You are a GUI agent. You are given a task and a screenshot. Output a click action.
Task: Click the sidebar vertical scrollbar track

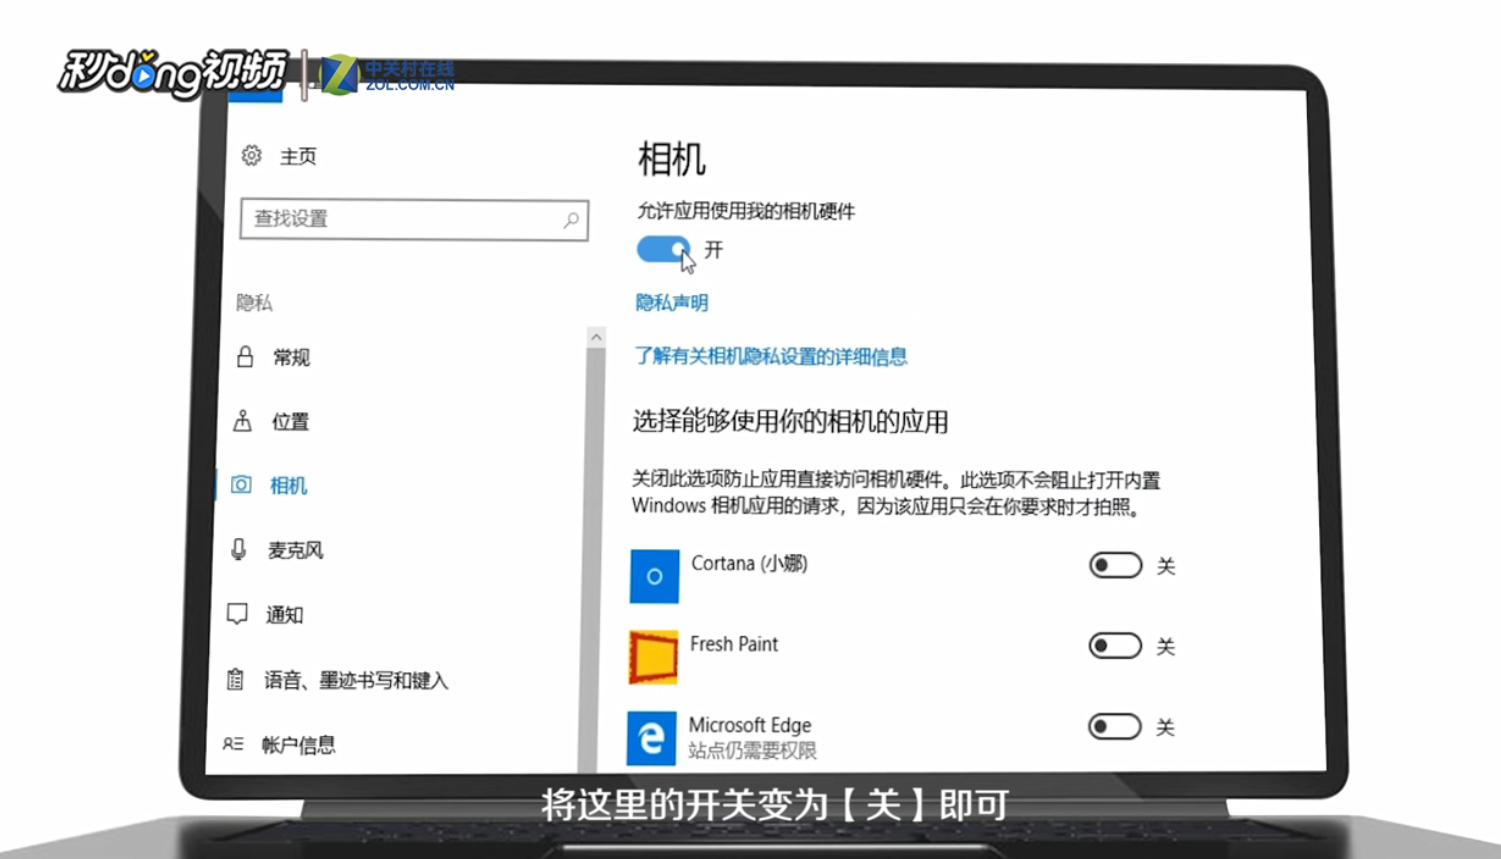594,560
